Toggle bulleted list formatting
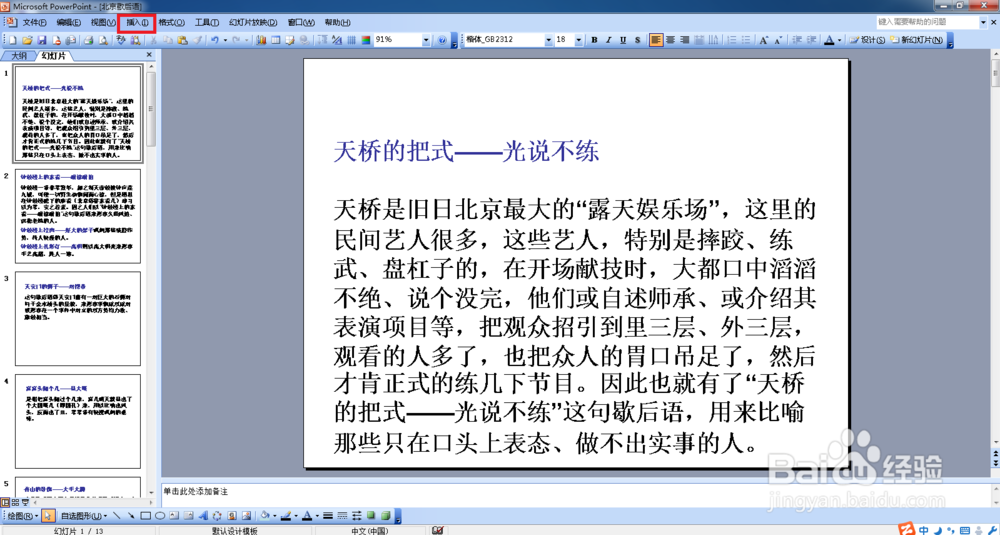Screen dimensions: 1000x535 (x=745, y=40)
